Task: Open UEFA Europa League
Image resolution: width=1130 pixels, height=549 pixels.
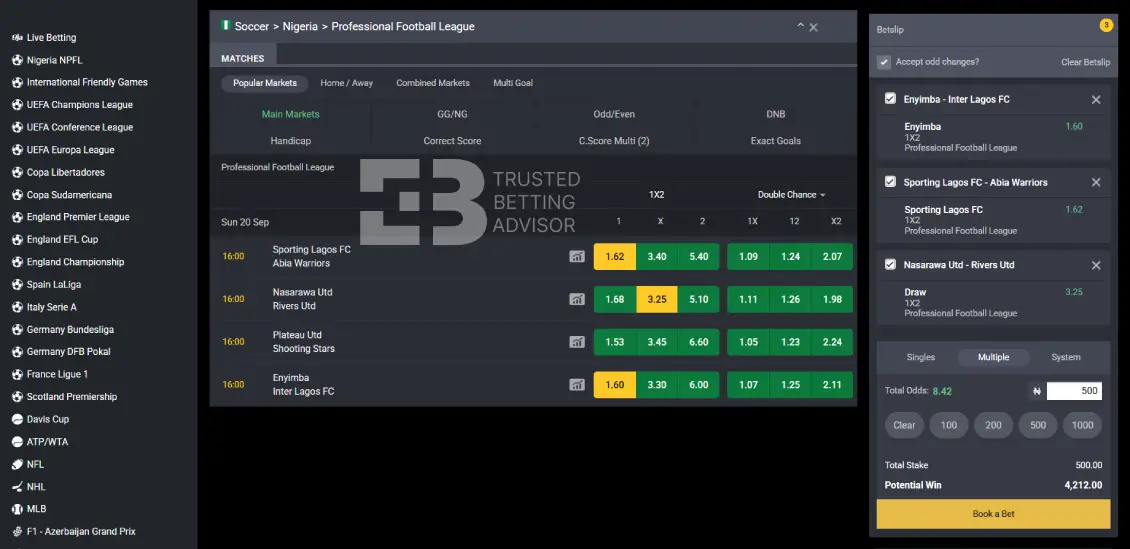Action: click(63, 150)
